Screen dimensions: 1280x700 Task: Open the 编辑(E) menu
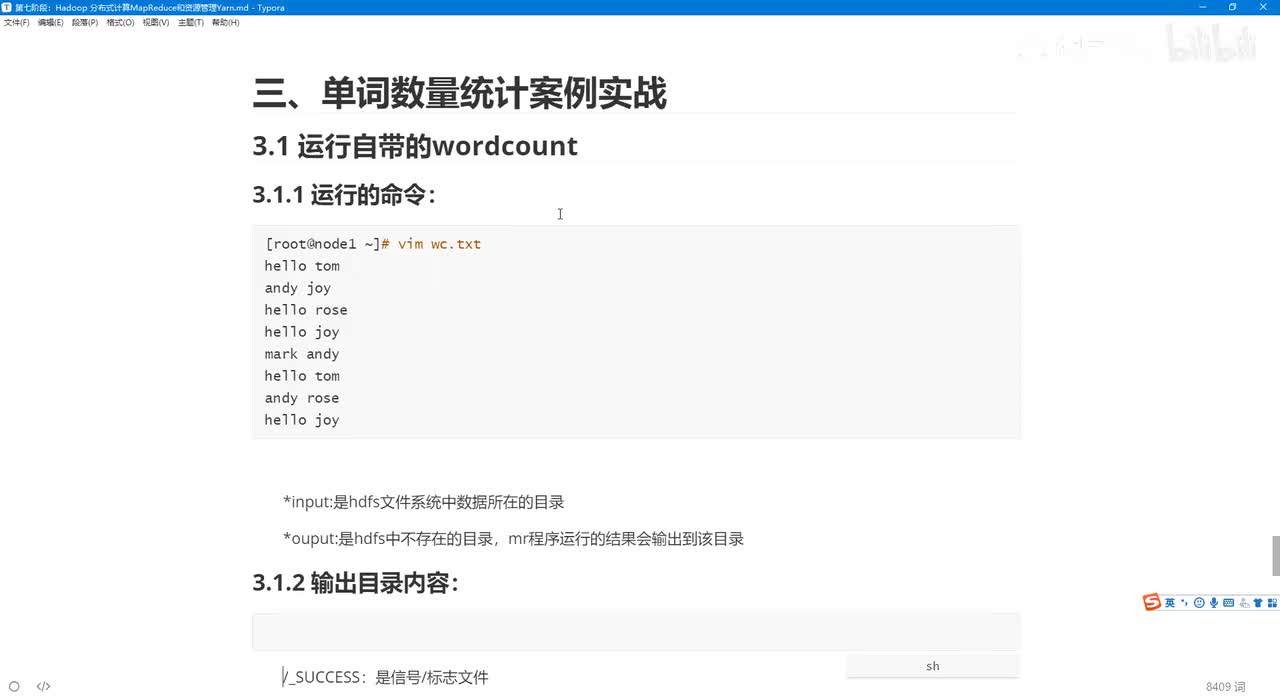tap(50, 22)
